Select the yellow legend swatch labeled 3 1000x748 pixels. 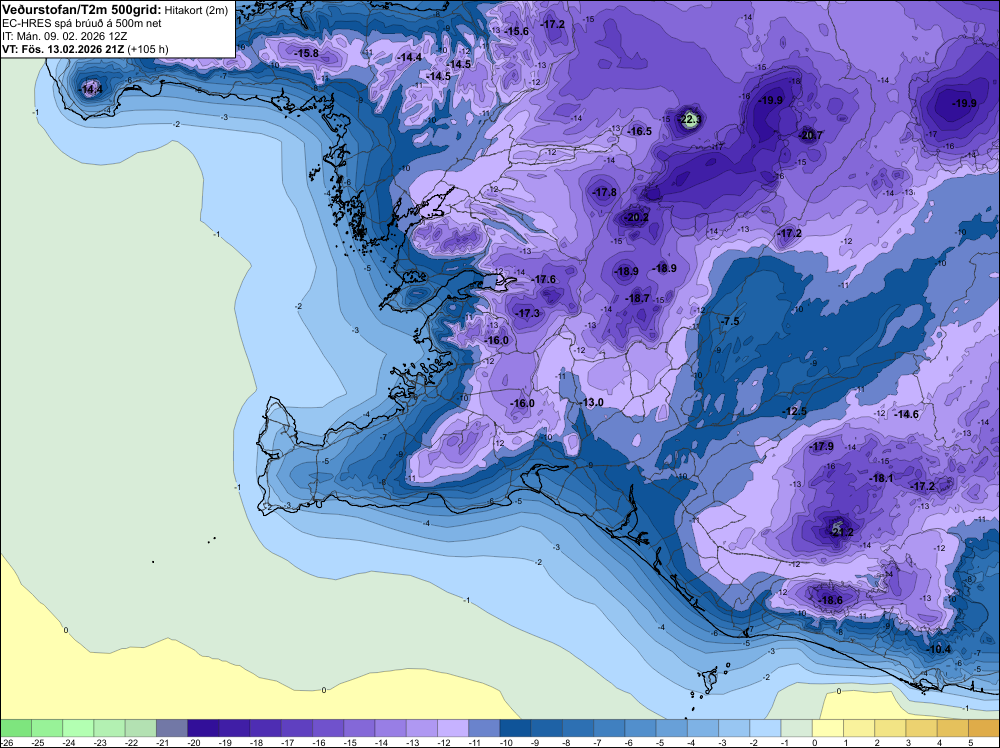pos(922,728)
